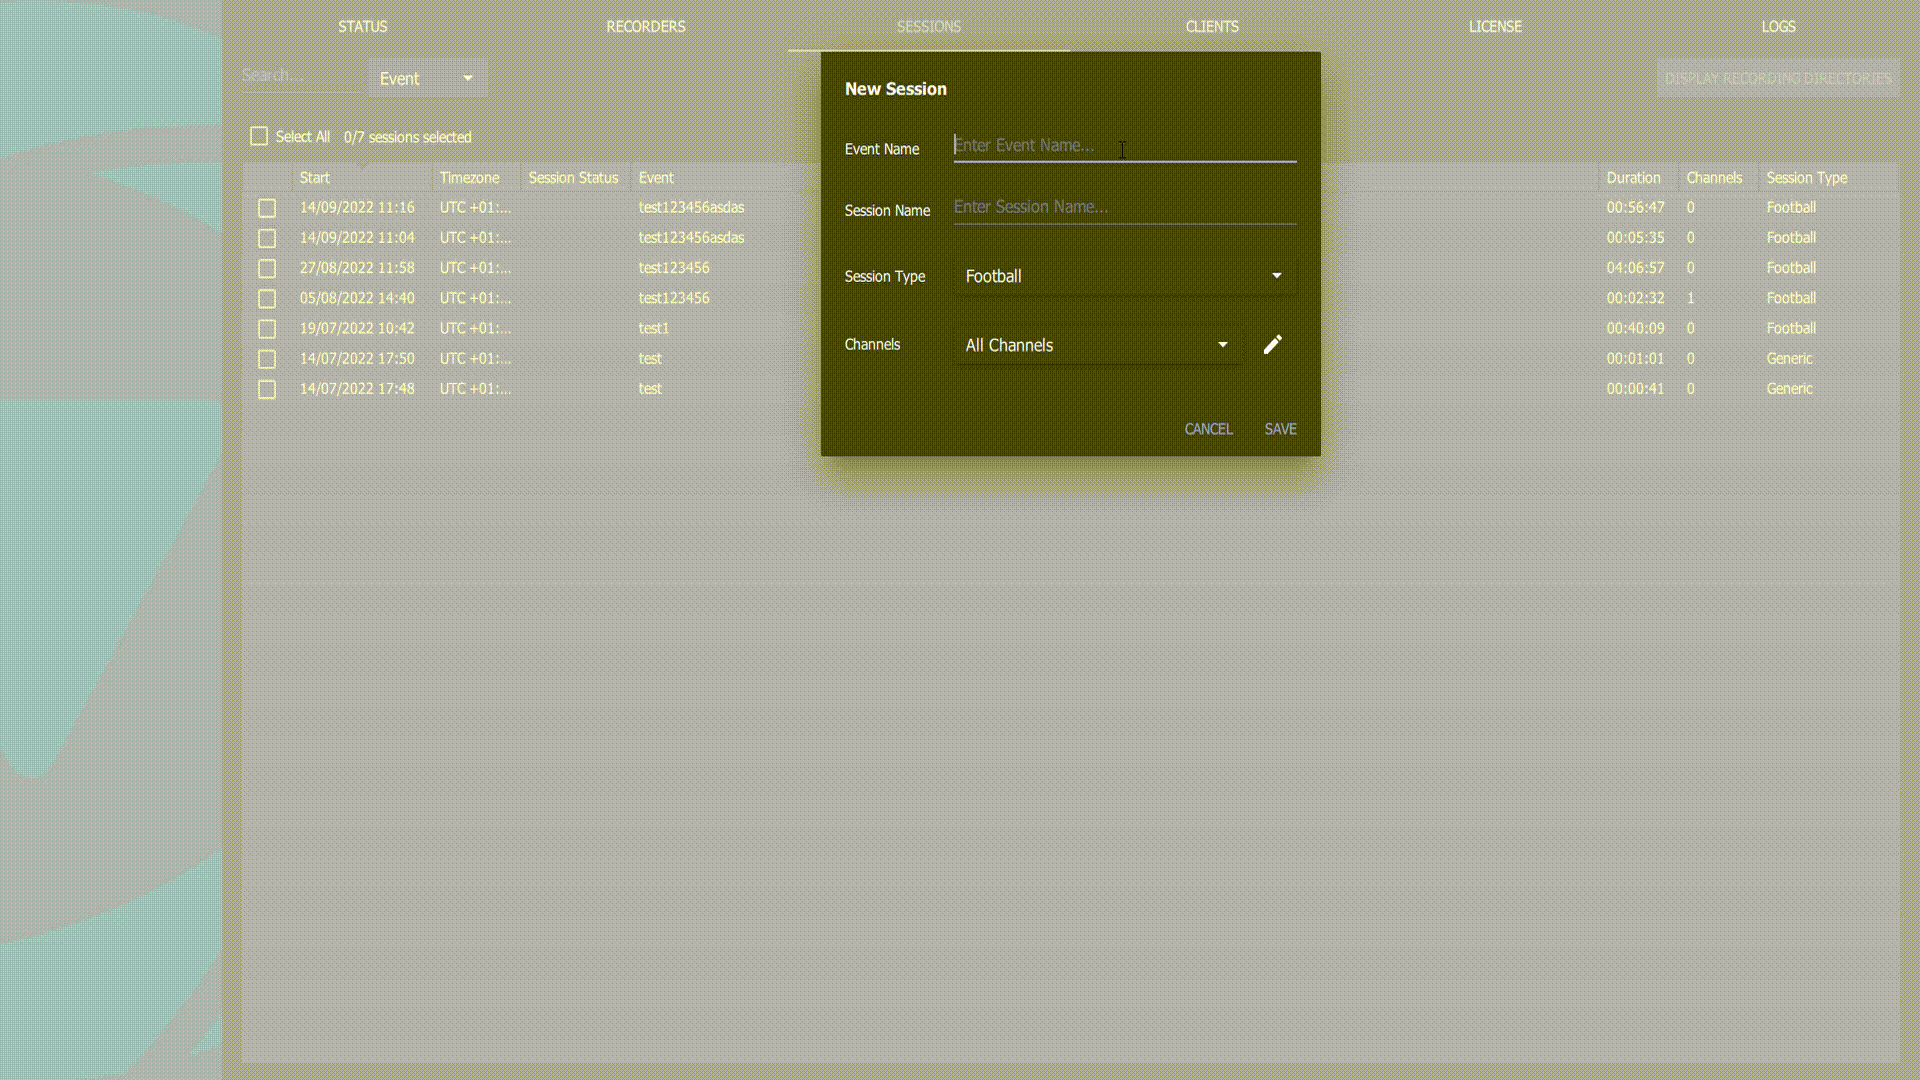
Task: Click duration 00:00:41 cell
Action: 1635,388
